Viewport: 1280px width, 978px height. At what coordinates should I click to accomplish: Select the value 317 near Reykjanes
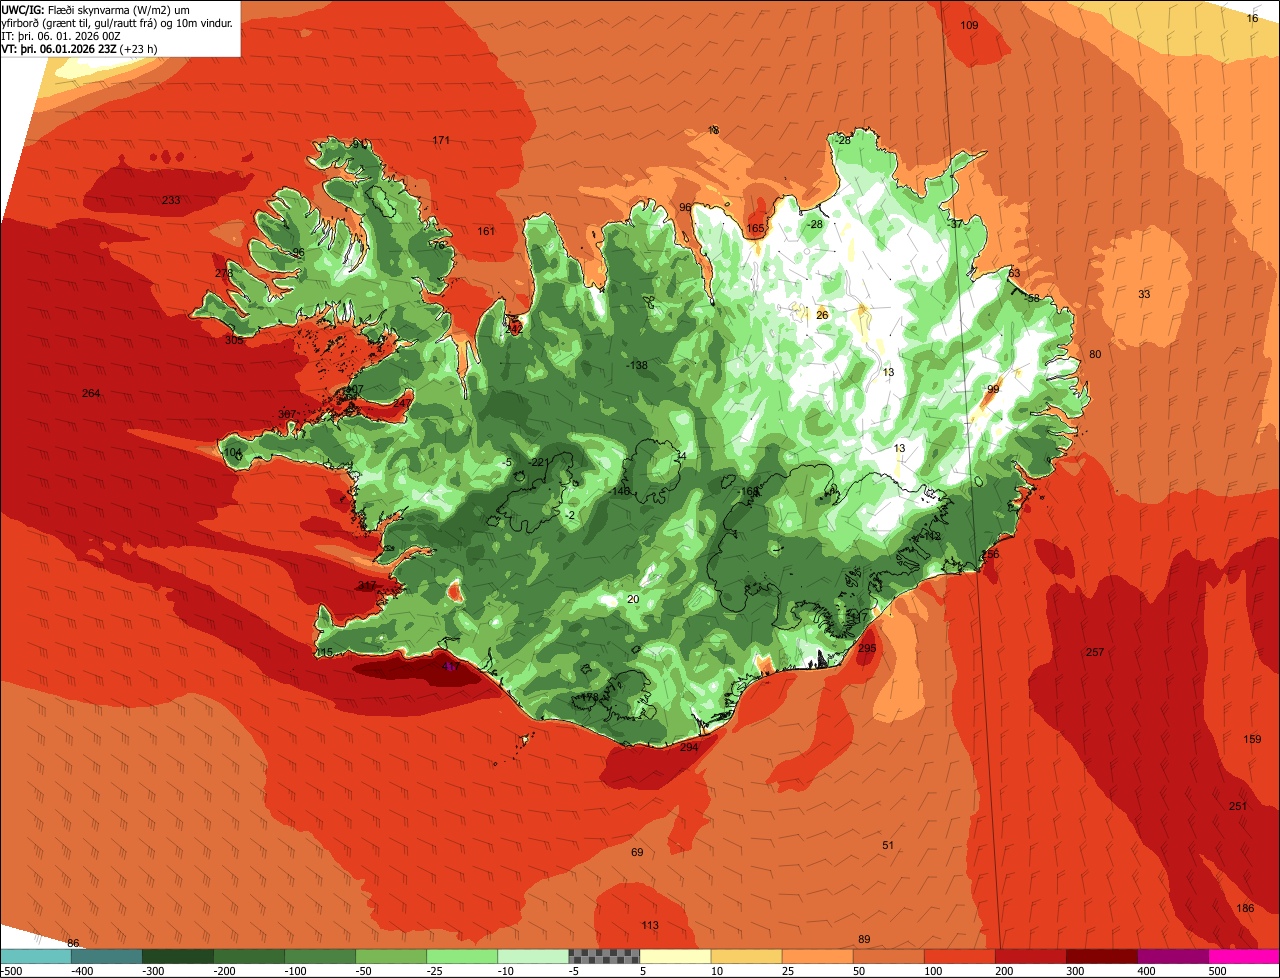click(x=367, y=586)
